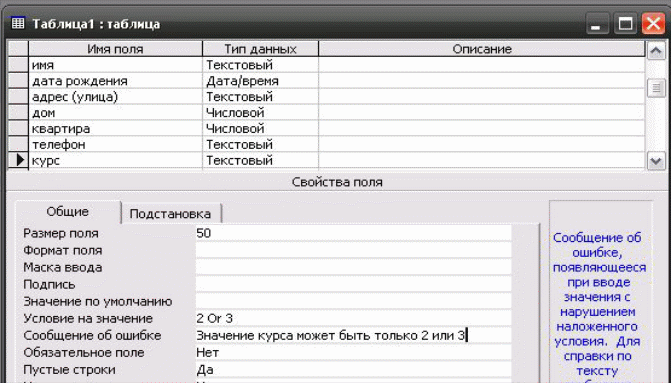Click the table icon in the title bar
The height and width of the screenshot is (384, 672).
click(x=18, y=24)
